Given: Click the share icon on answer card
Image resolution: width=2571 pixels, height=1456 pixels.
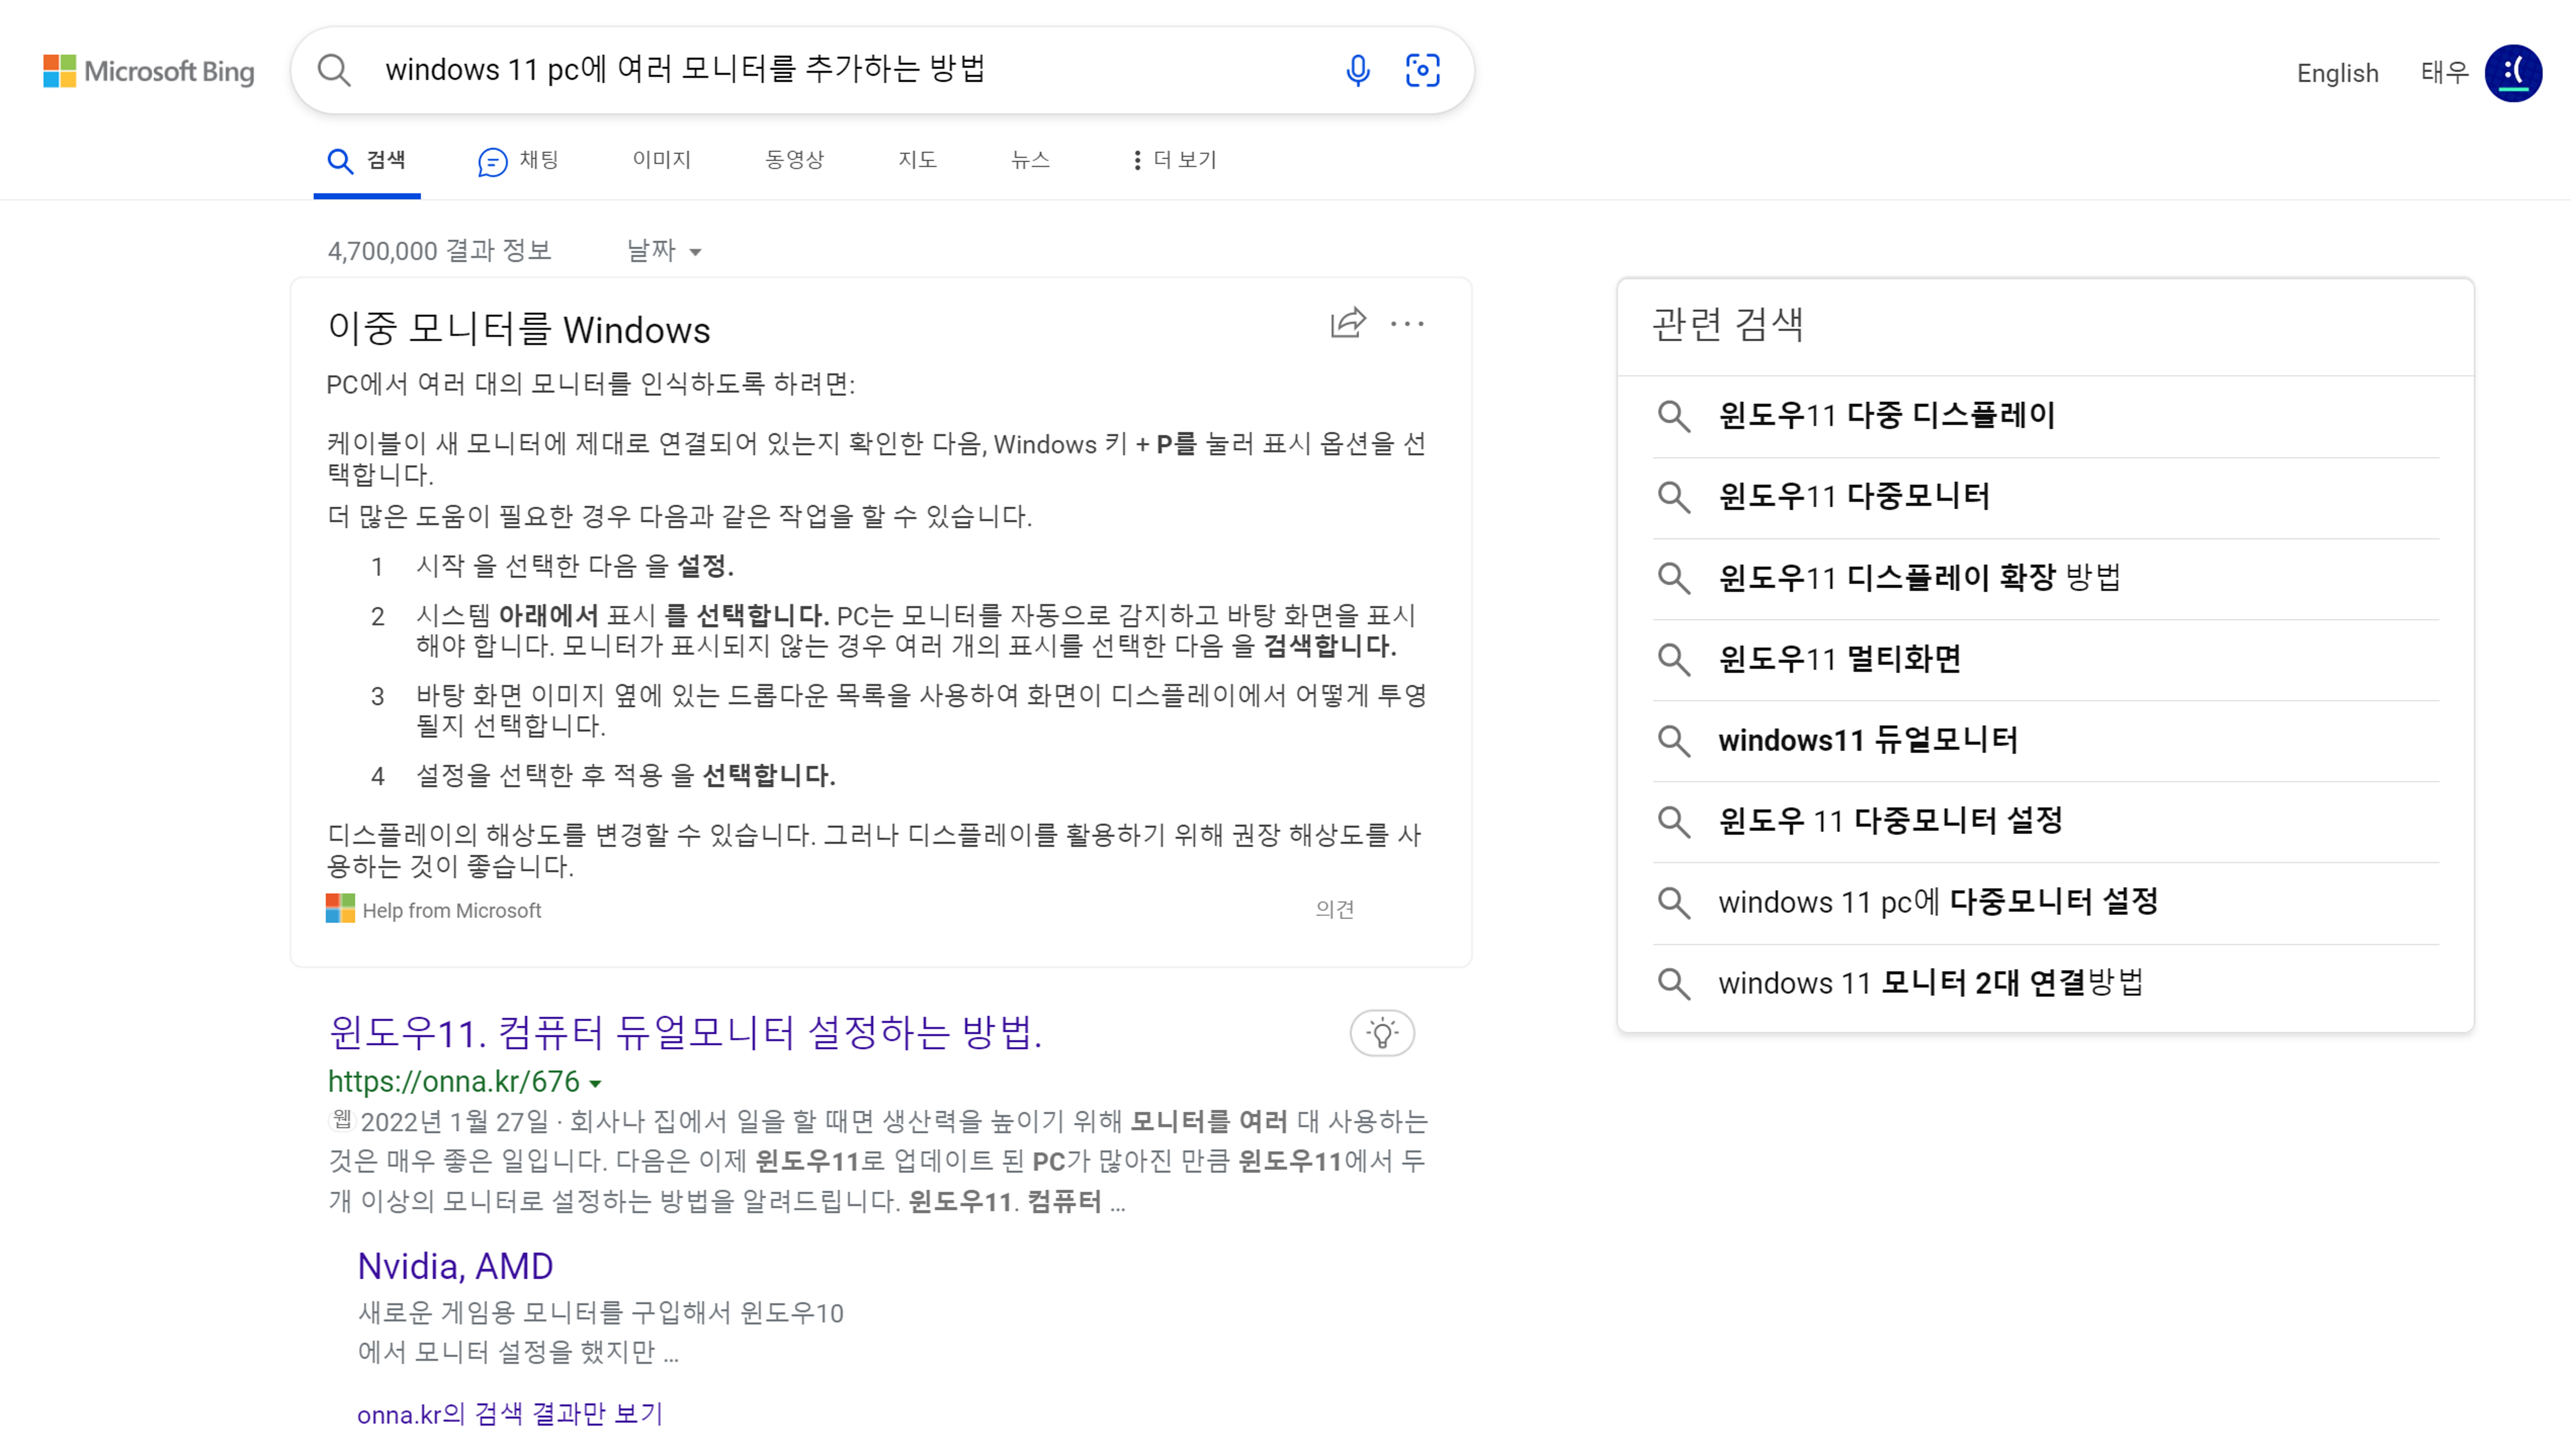Looking at the screenshot, I should 1347,323.
